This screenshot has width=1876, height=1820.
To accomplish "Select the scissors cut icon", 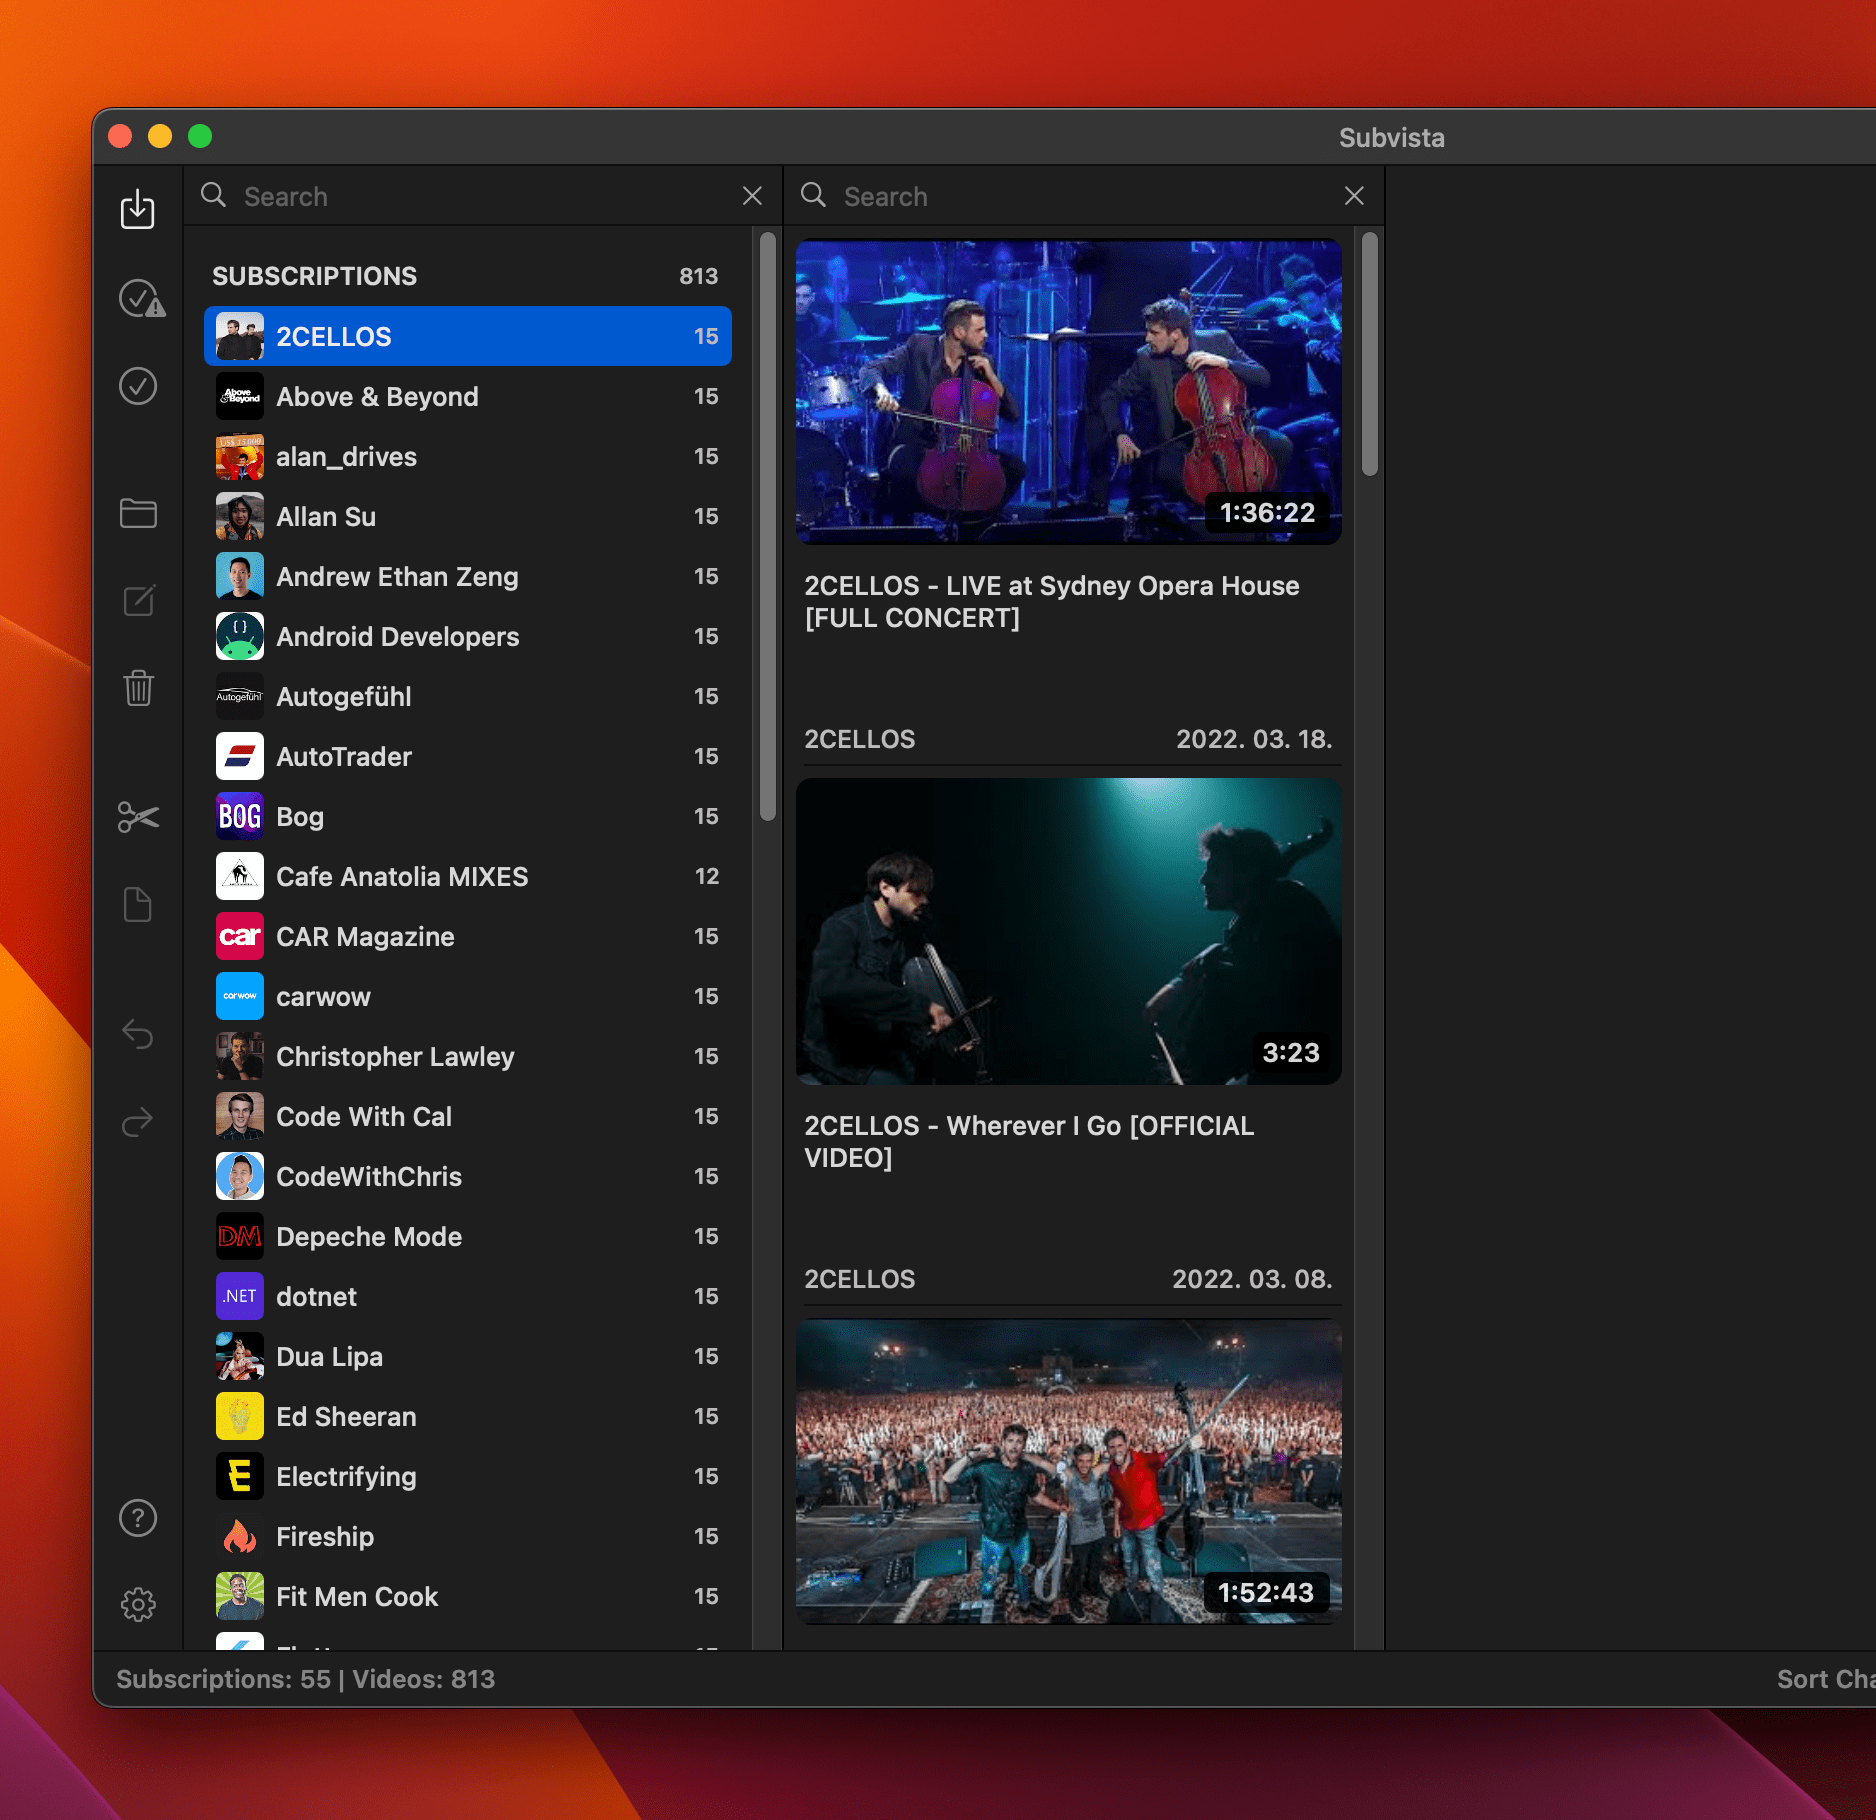I will click(x=138, y=817).
